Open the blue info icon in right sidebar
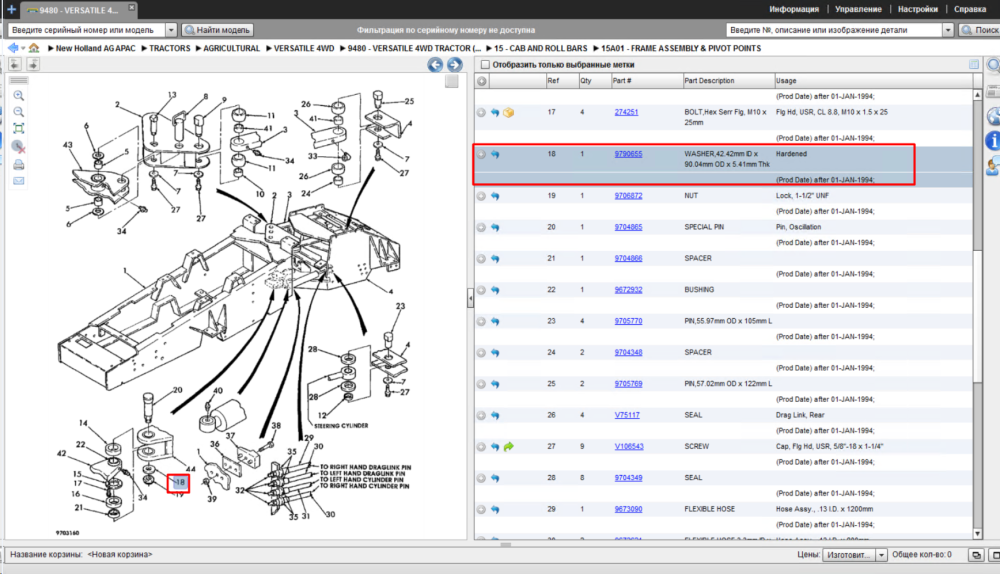The image size is (1000, 574). pos(993,141)
